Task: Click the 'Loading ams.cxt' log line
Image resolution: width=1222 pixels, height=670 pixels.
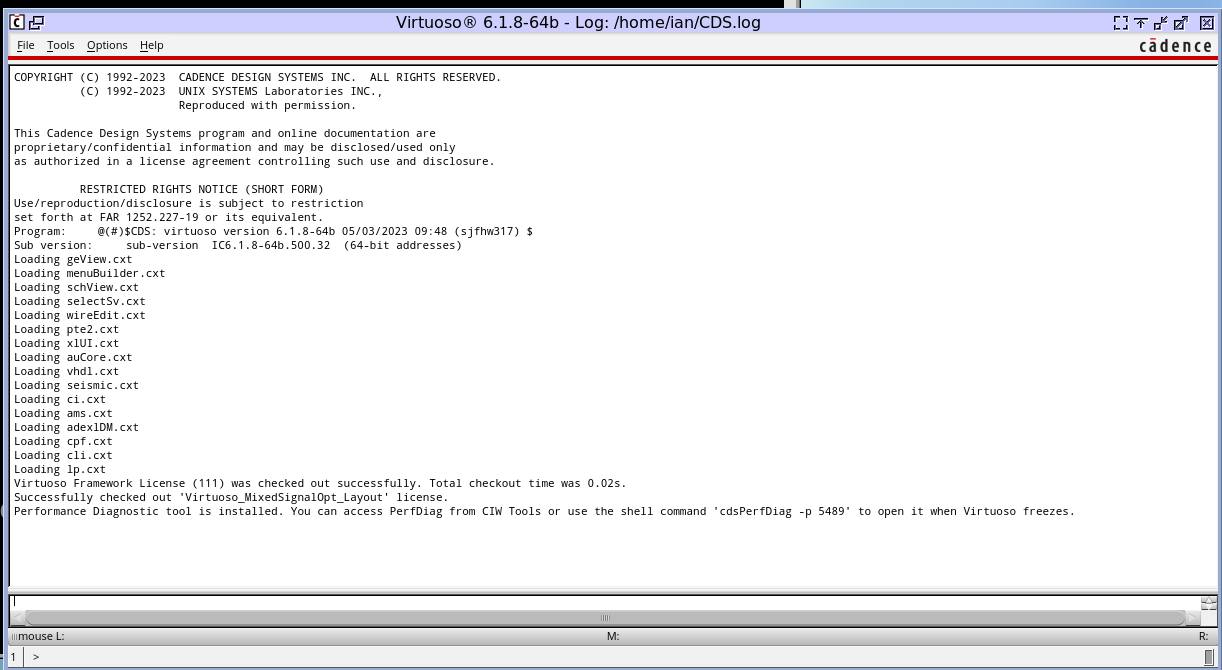Action: pyautogui.click(x=63, y=413)
